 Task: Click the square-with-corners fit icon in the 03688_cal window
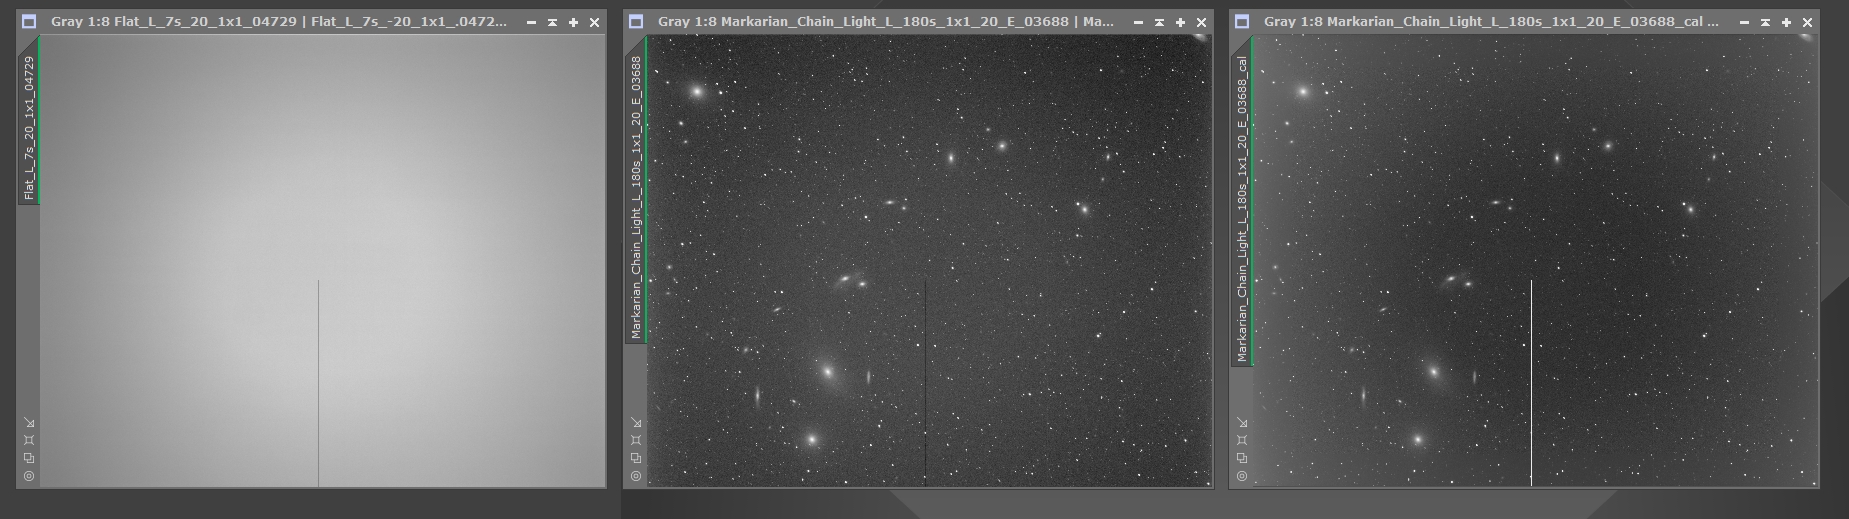pyautogui.click(x=1242, y=440)
